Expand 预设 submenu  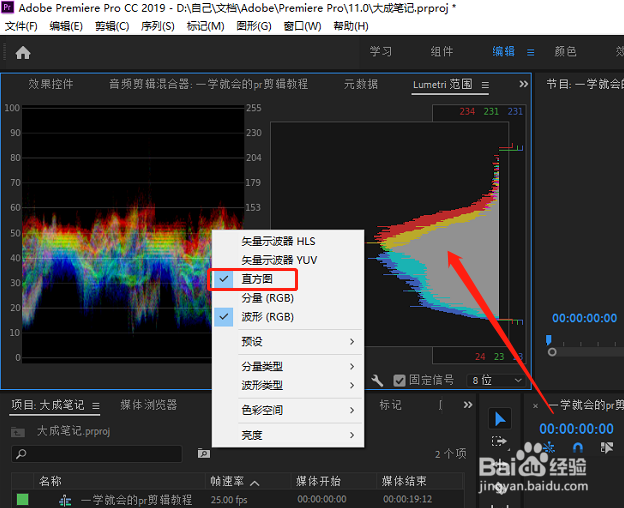pyautogui.click(x=288, y=342)
